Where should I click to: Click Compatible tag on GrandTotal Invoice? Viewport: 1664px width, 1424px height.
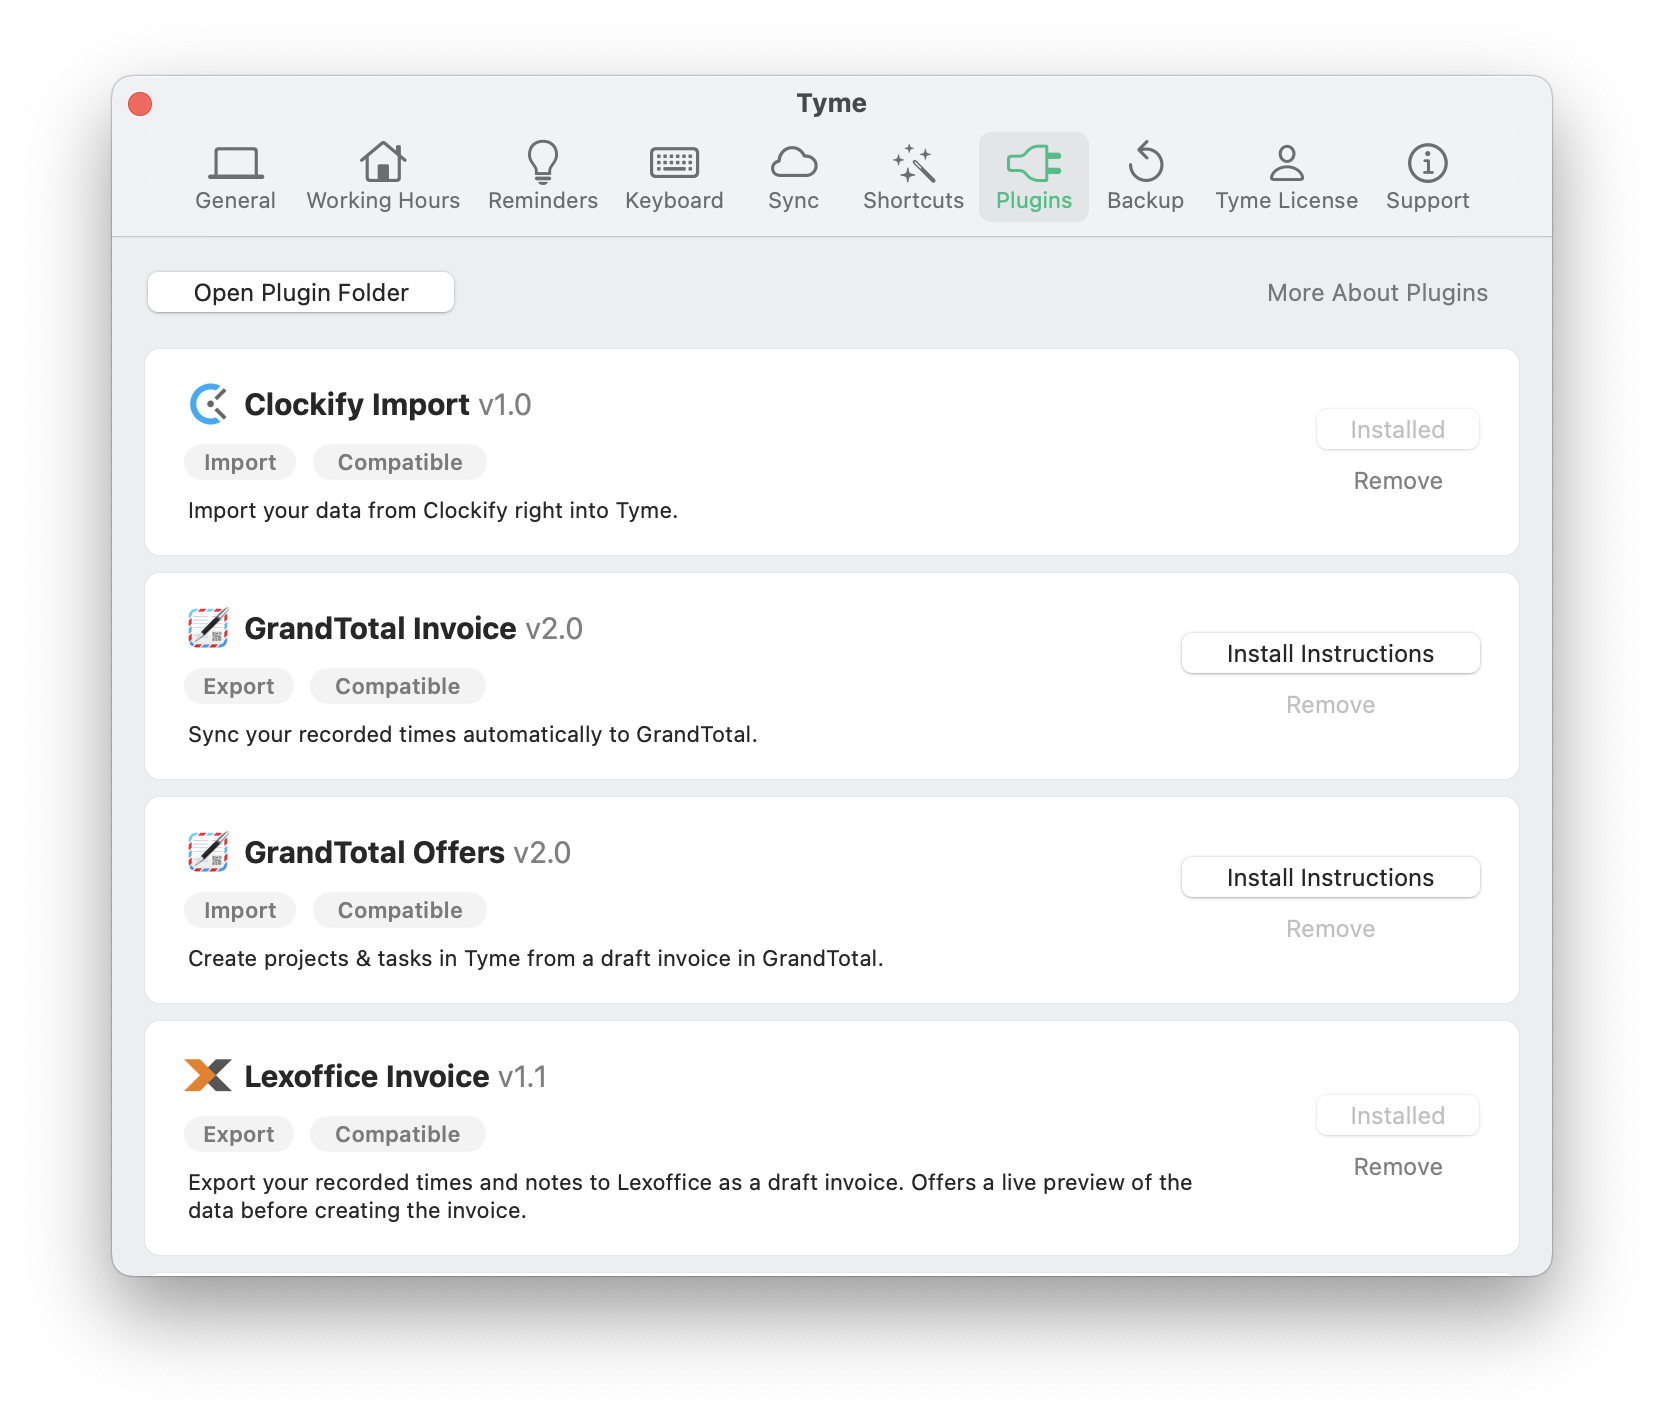(x=398, y=686)
